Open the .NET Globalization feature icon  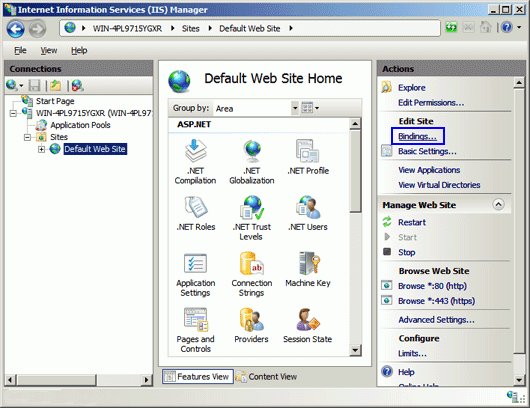(x=252, y=162)
